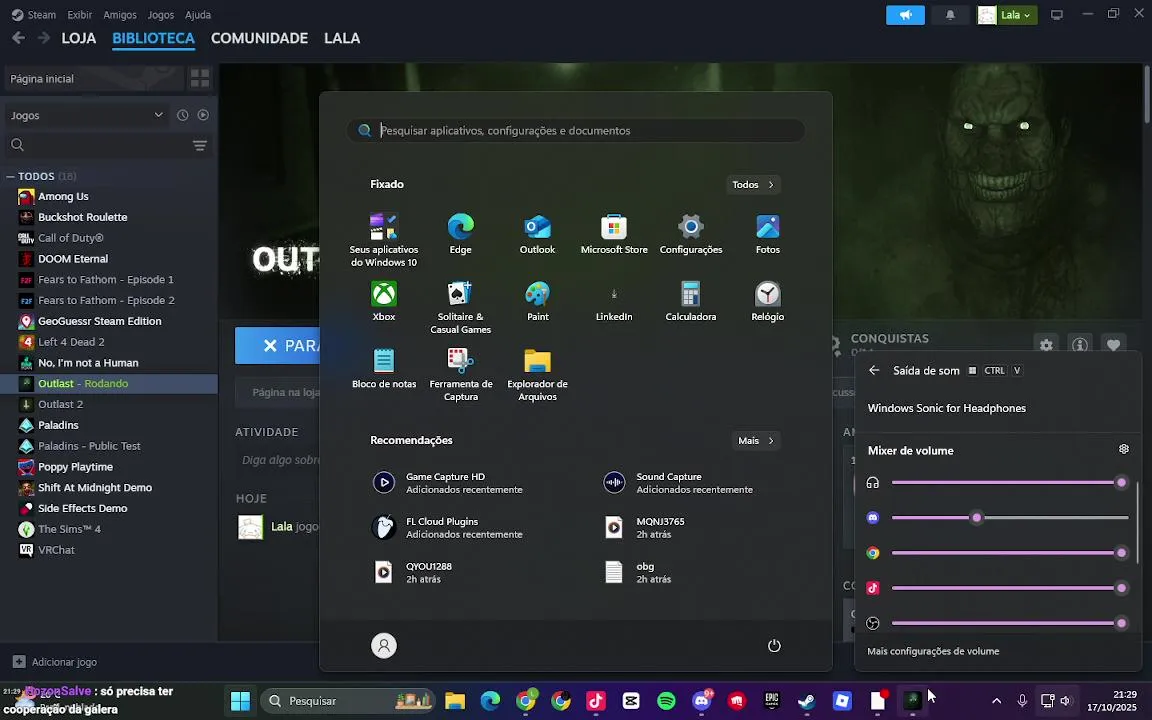Switch to the LOJA tab
The width and height of the screenshot is (1152, 720).
click(x=79, y=38)
